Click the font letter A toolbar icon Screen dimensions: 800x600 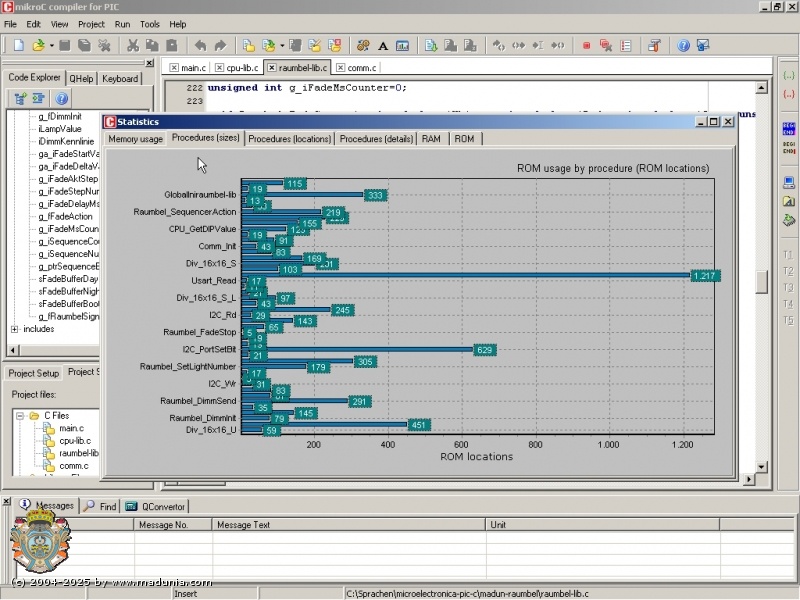383,46
